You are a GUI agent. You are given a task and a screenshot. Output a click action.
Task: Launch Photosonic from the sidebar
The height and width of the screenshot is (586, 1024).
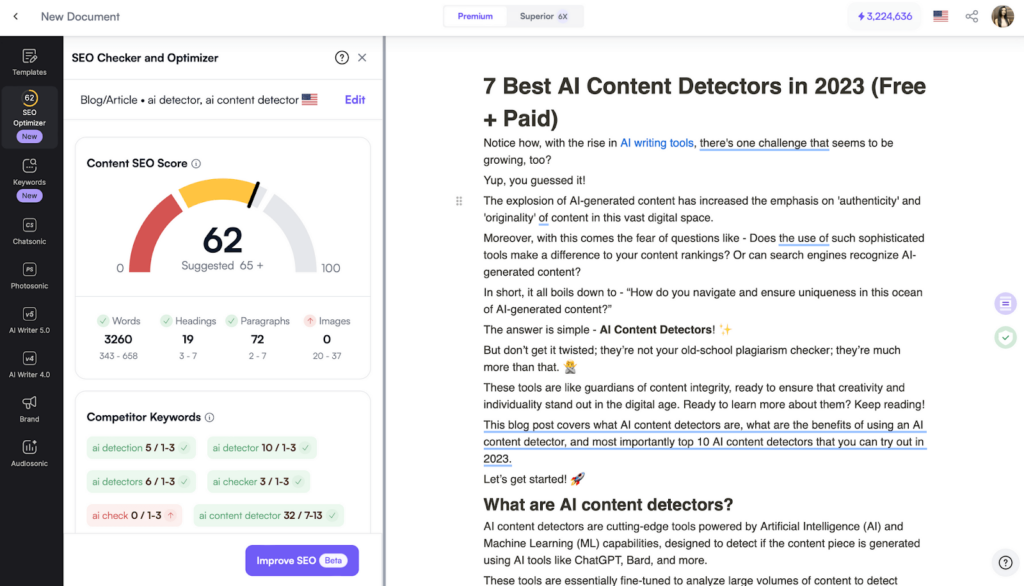pyautogui.click(x=29, y=276)
